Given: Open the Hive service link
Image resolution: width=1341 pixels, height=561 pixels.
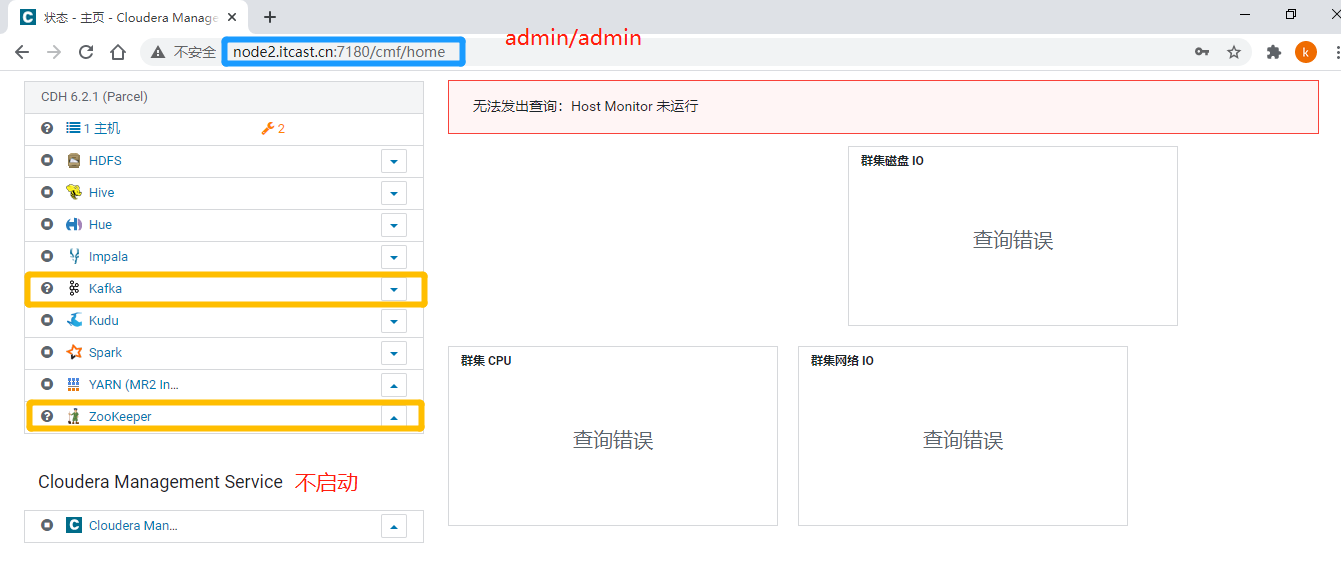Looking at the screenshot, I should [x=102, y=193].
